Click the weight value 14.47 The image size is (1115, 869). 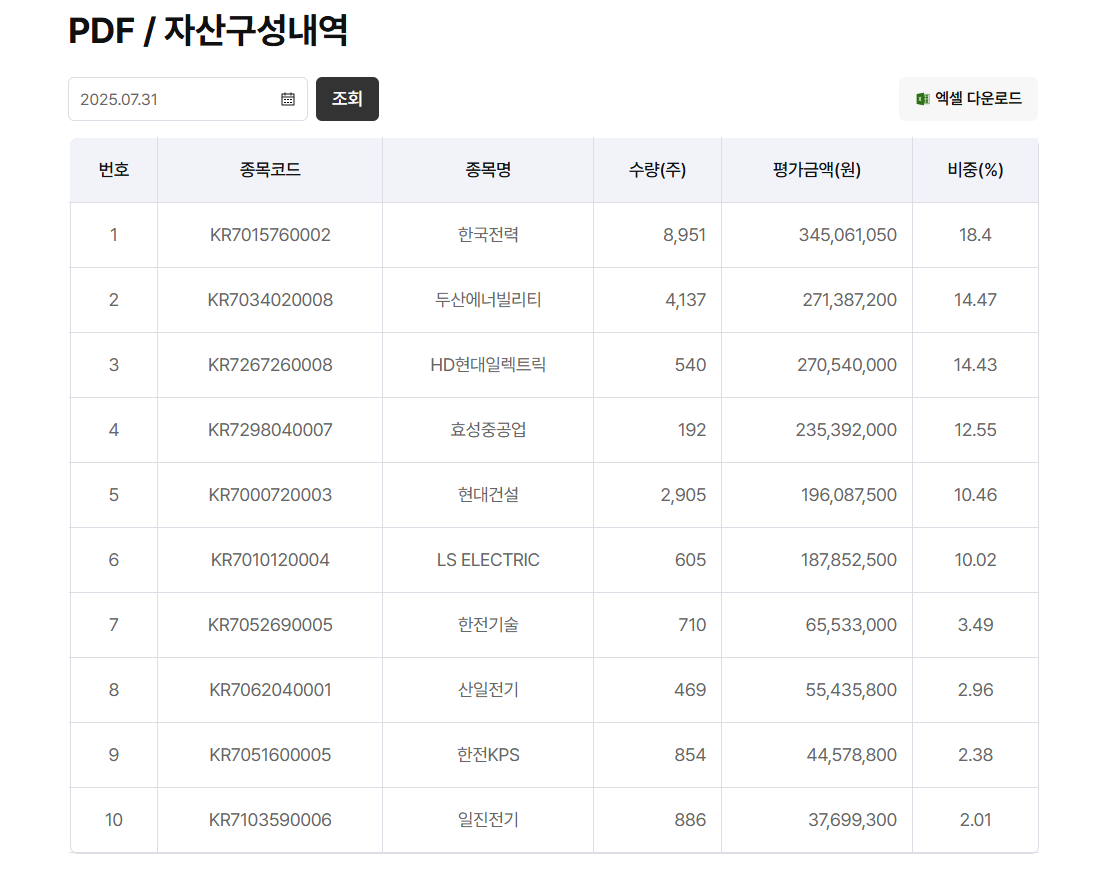click(975, 300)
